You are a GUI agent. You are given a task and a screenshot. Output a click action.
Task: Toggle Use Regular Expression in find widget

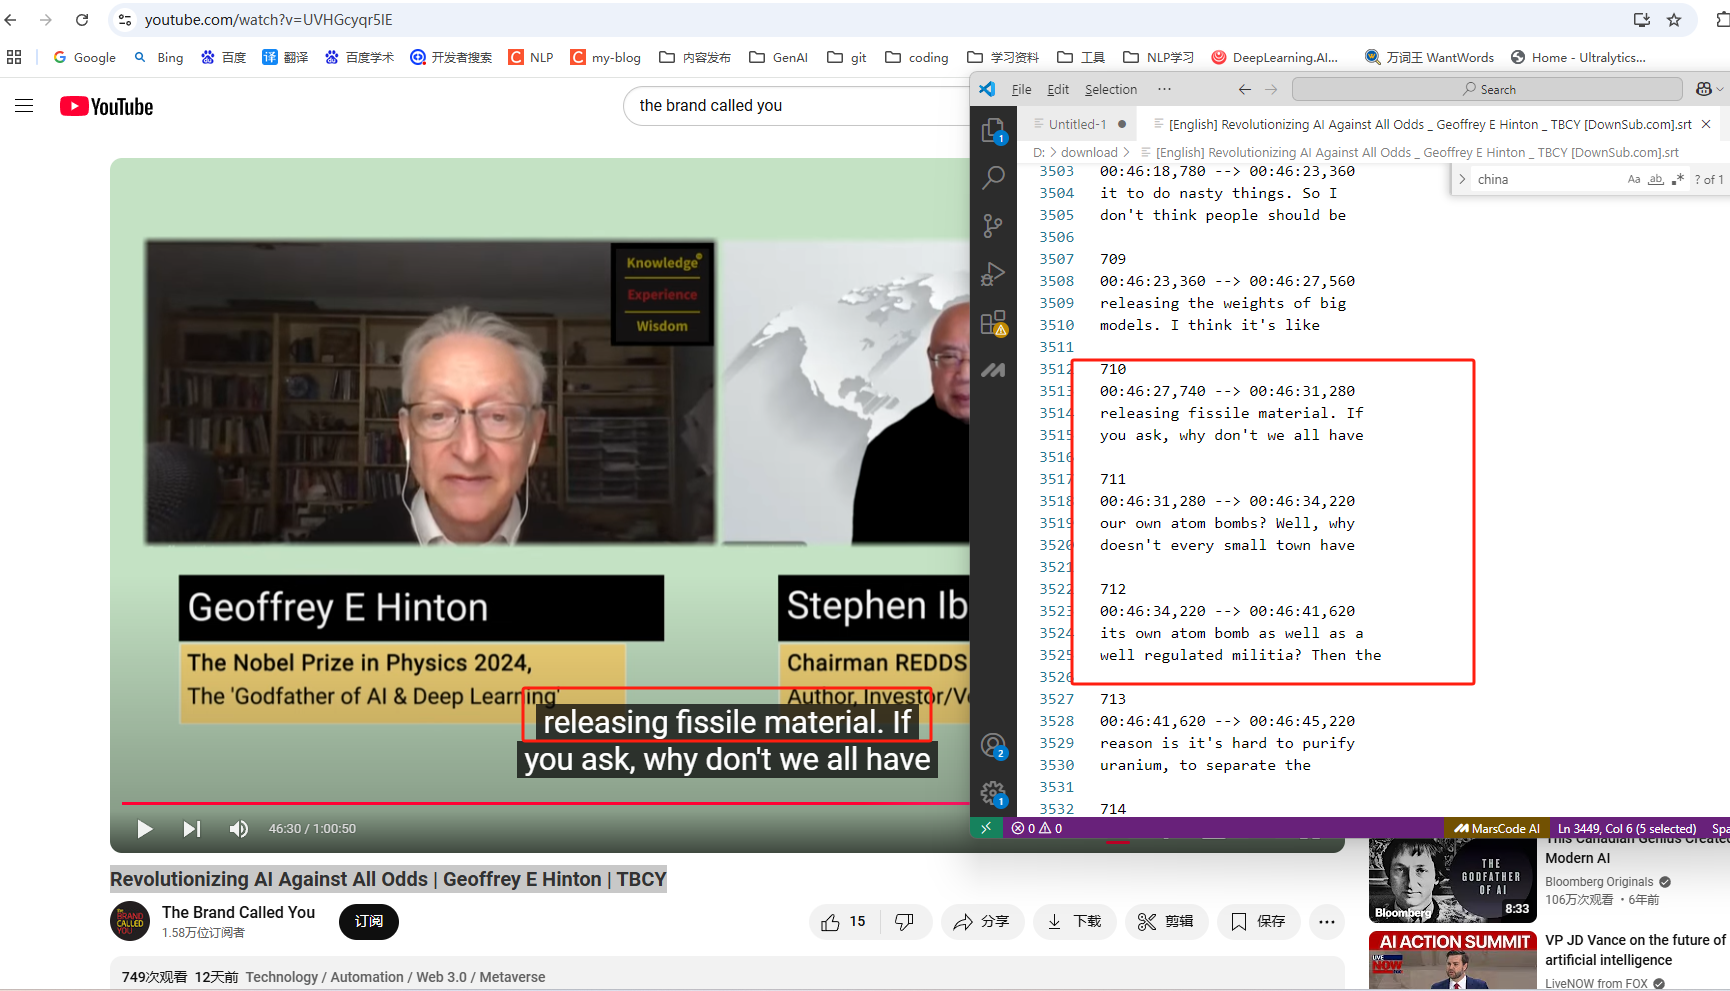1677,179
